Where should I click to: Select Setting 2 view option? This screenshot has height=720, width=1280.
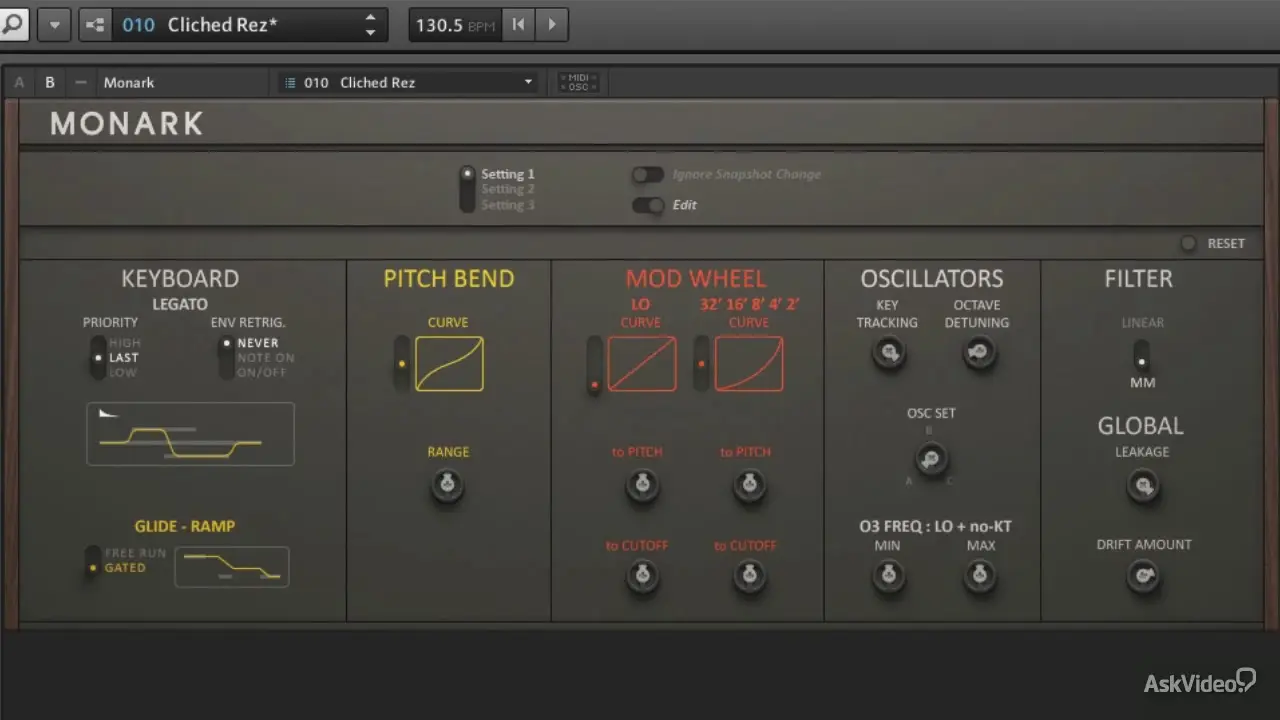[507, 189]
